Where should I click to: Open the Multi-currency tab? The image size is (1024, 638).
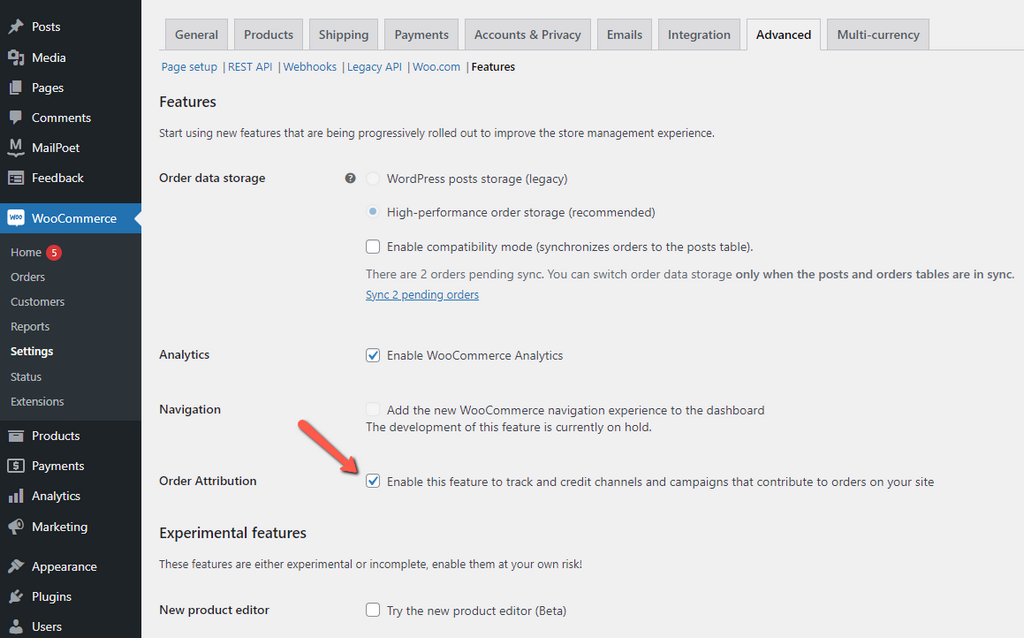point(877,33)
